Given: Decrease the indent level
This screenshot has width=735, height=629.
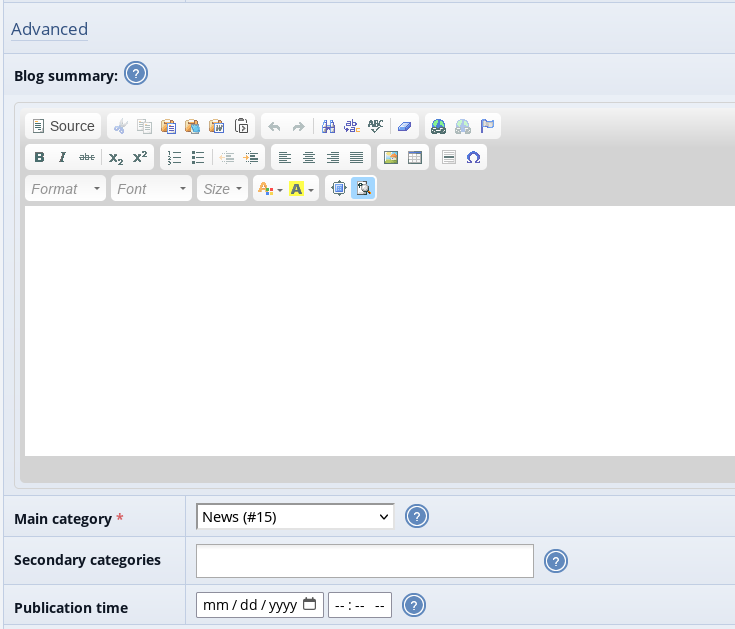Looking at the screenshot, I should 227,157.
